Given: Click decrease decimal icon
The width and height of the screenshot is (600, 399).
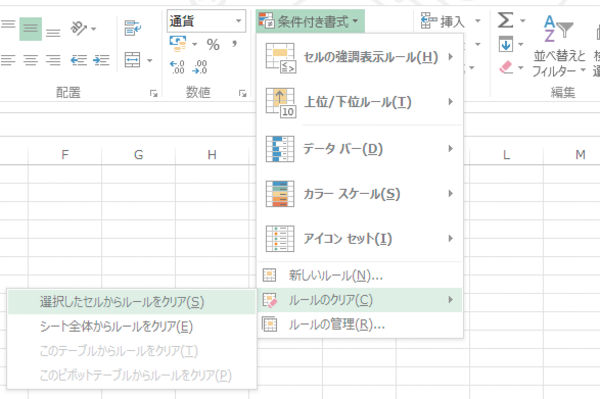Looking at the screenshot, I should coord(200,67).
